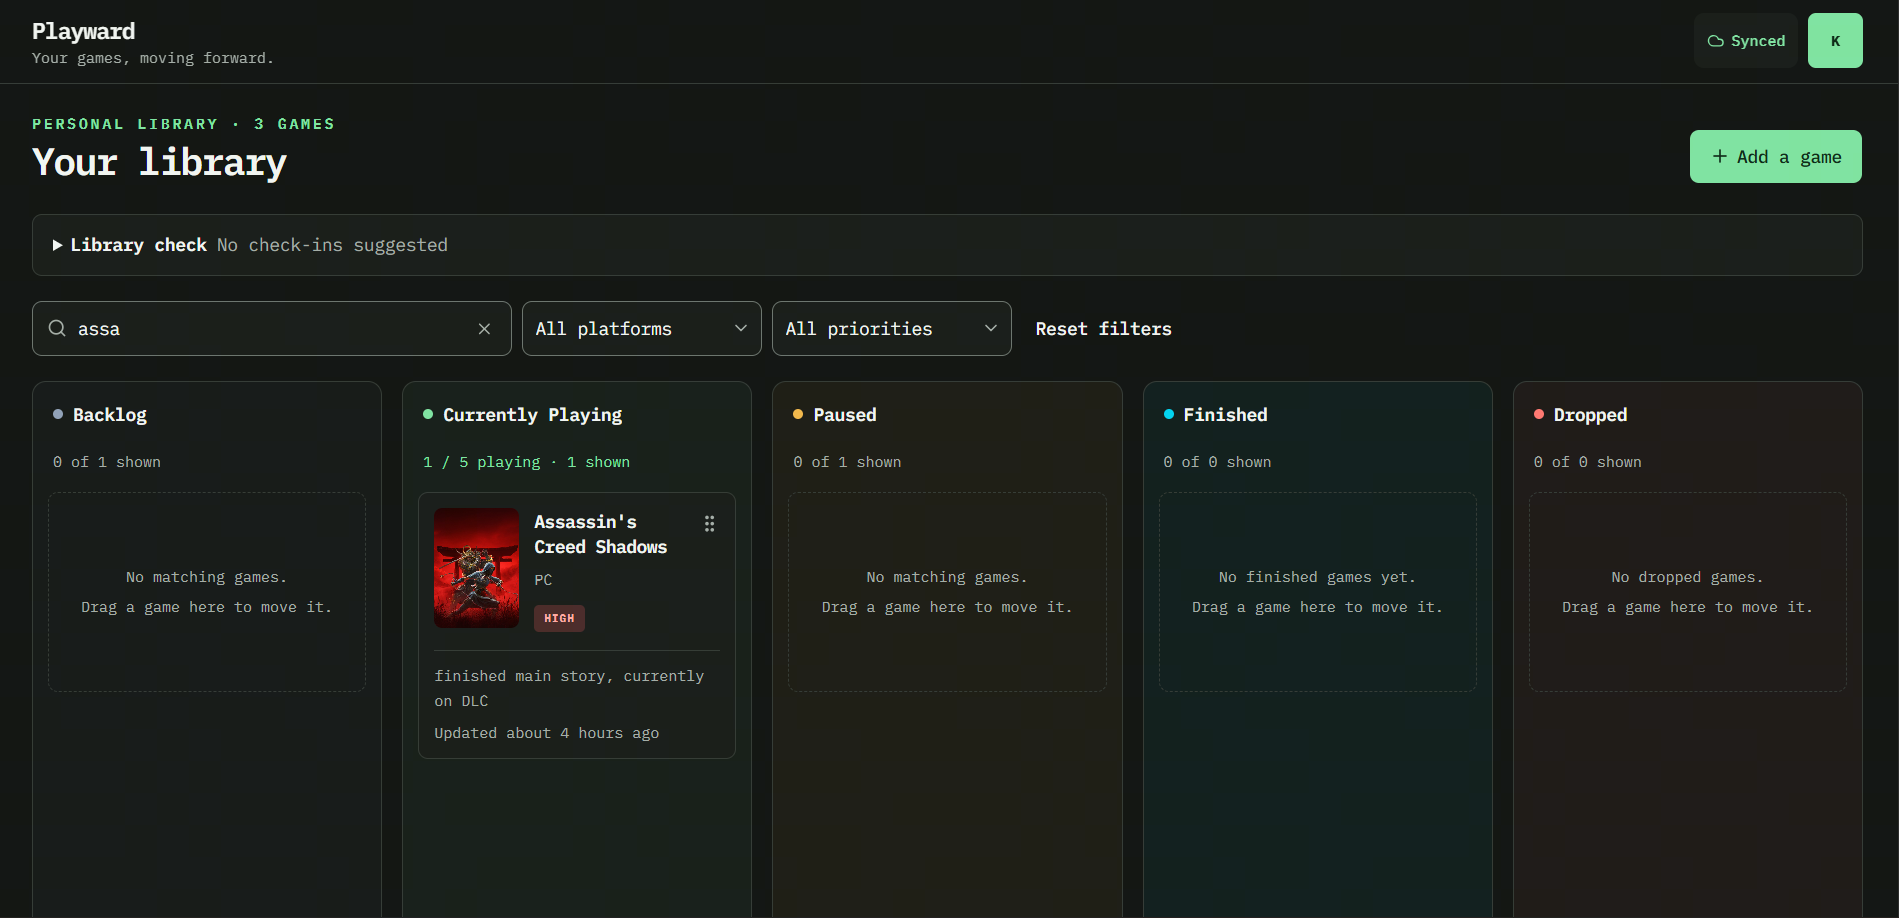Image resolution: width=1899 pixels, height=918 pixels.
Task: Focus the search field containing 'assa'
Action: [272, 329]
